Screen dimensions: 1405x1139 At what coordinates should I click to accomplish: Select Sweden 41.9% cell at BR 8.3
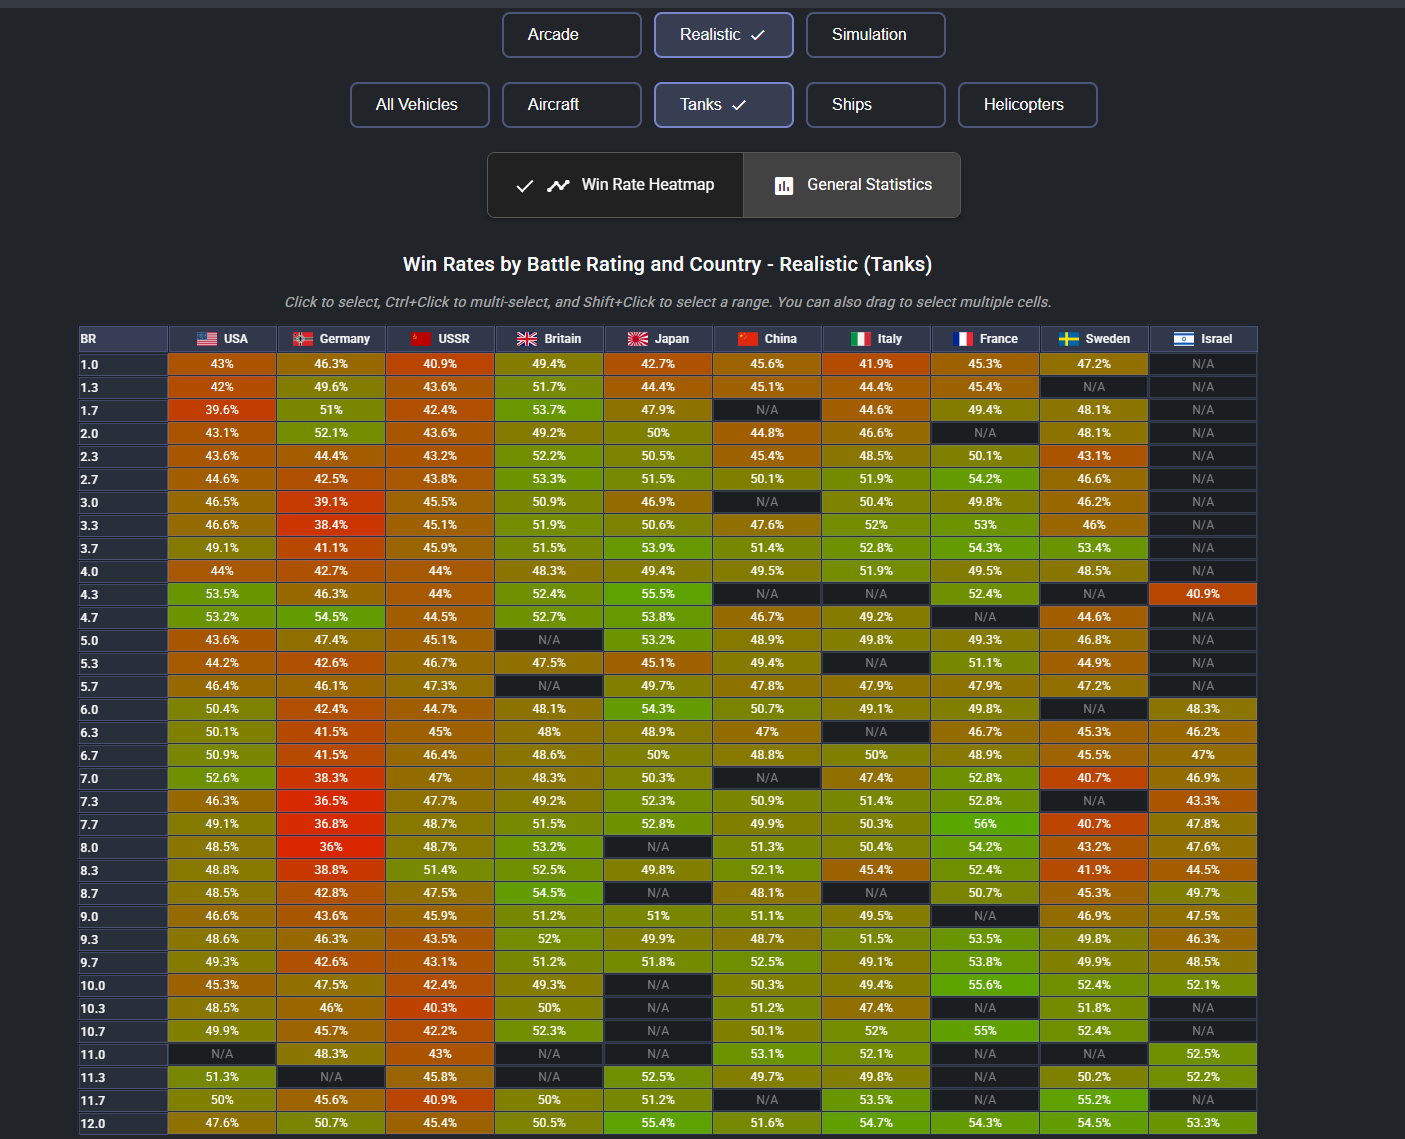click(1094, 870)
